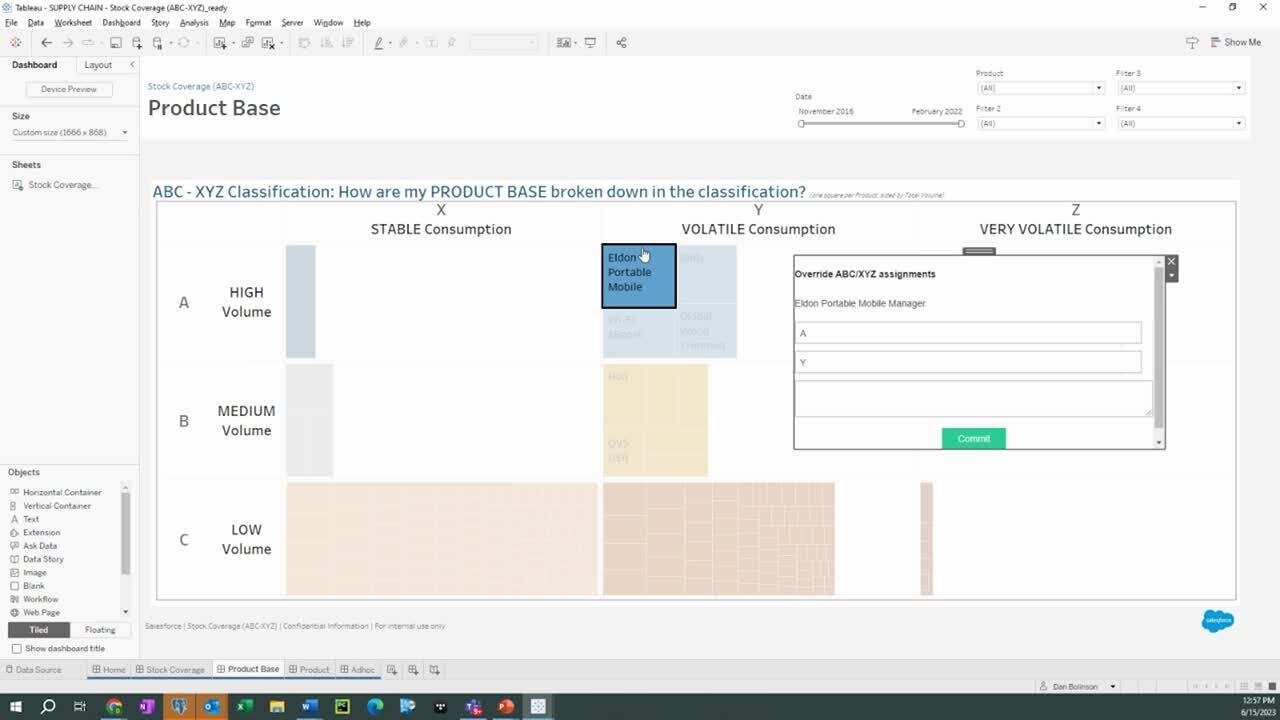Save the workbook with the save icon
This screenshot has width=1280, height=720.
pos(116,42)
